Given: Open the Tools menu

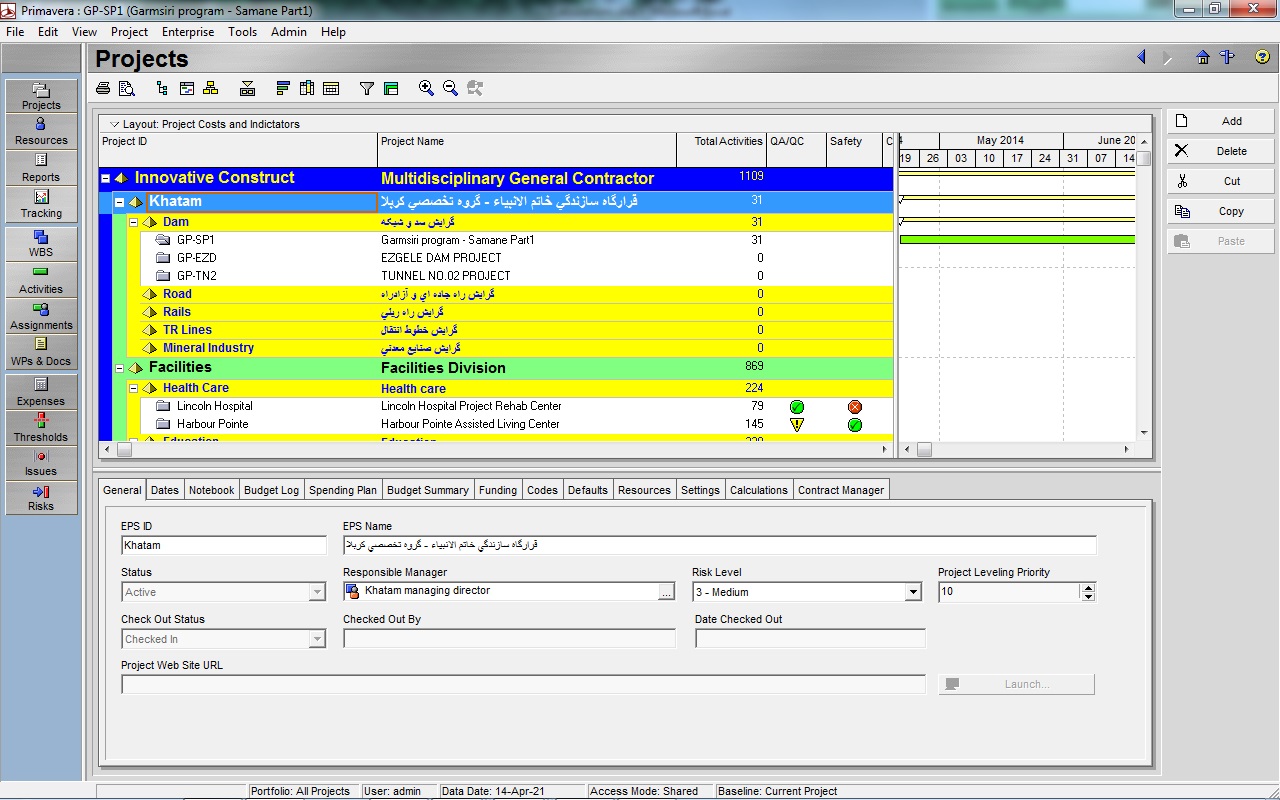Looking at the screenshot, I should click(x=243, y=32).
